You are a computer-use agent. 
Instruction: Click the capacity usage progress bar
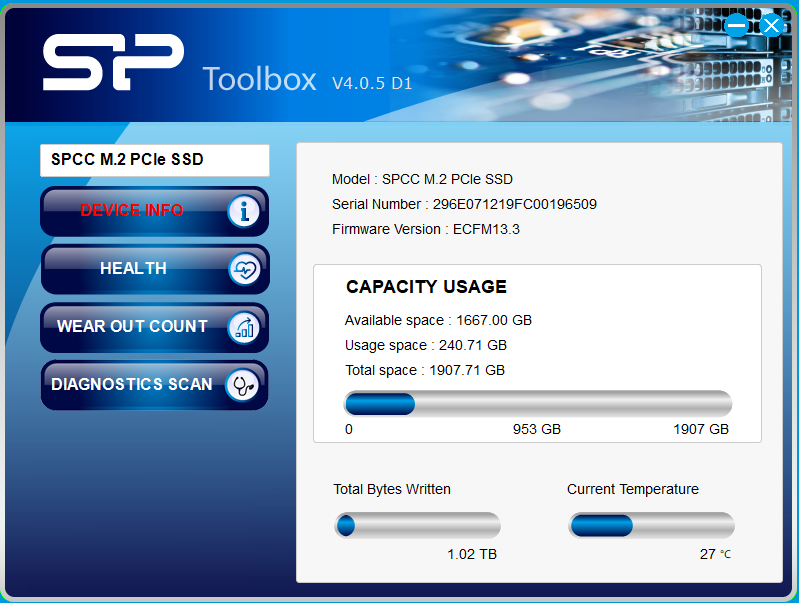(538, 404)
